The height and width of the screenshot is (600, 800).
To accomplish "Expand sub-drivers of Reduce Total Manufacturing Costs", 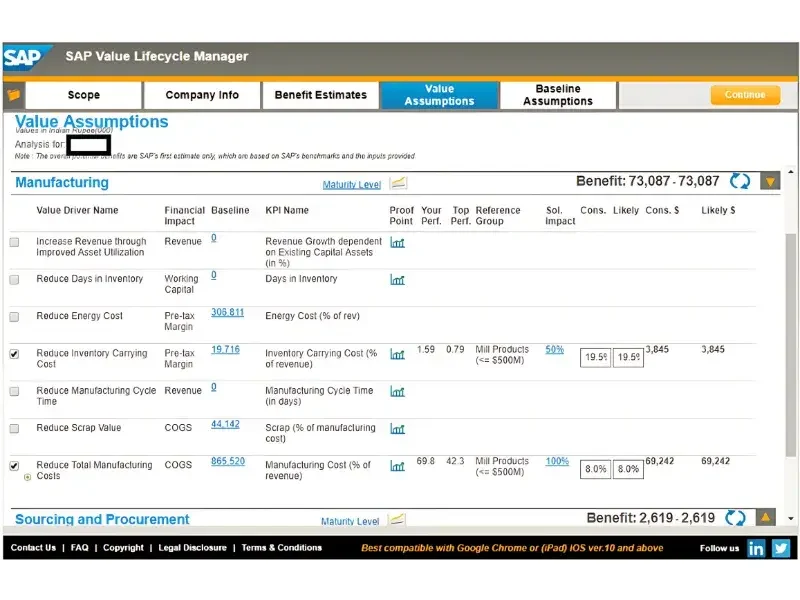I will [28, 477].
